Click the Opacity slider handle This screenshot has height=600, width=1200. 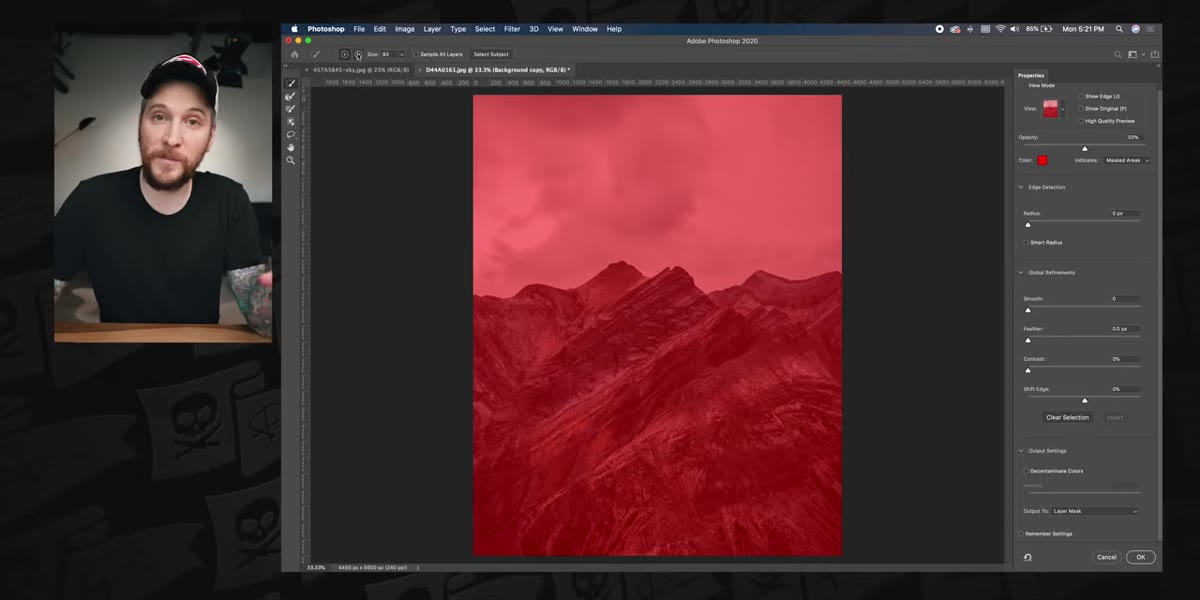[1085, 149]
